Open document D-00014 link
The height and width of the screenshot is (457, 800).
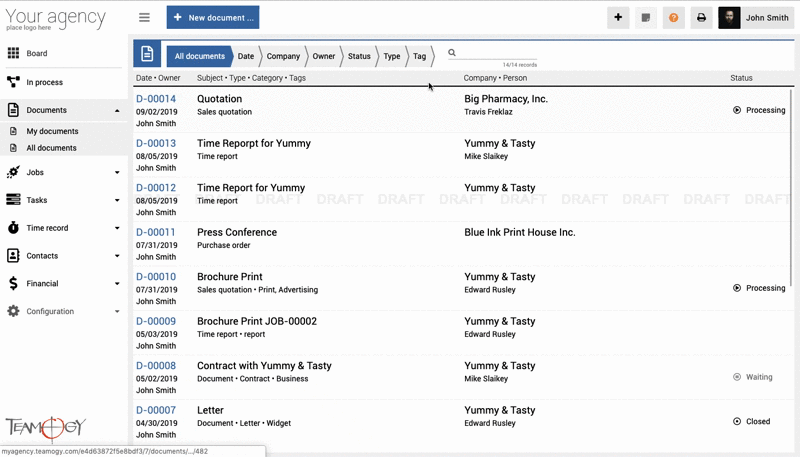point(156,99)
